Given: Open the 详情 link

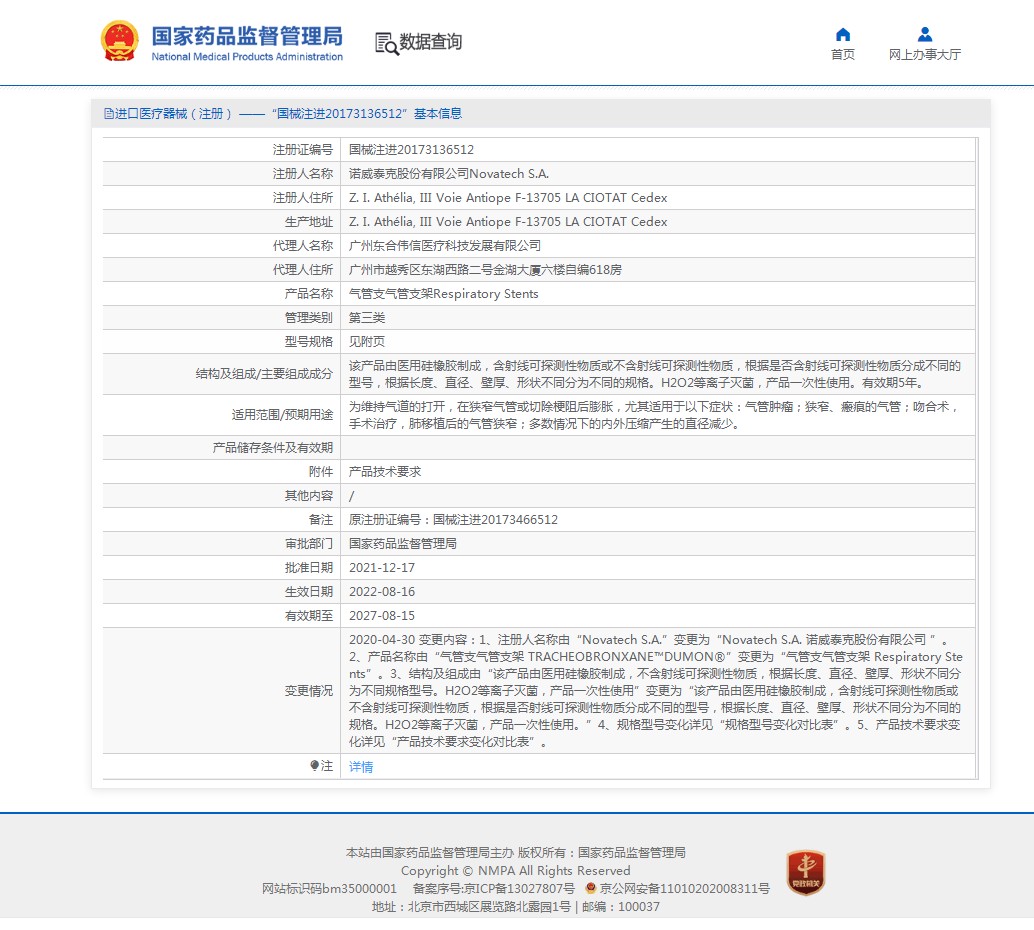Looking at the screenshot, I should (361, 766).
